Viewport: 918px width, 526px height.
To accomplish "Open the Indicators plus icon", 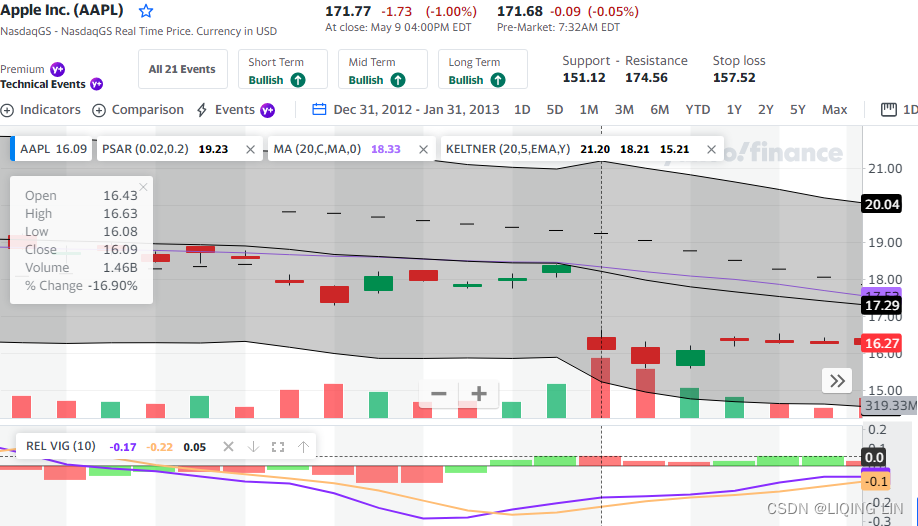I will (7, 110).
